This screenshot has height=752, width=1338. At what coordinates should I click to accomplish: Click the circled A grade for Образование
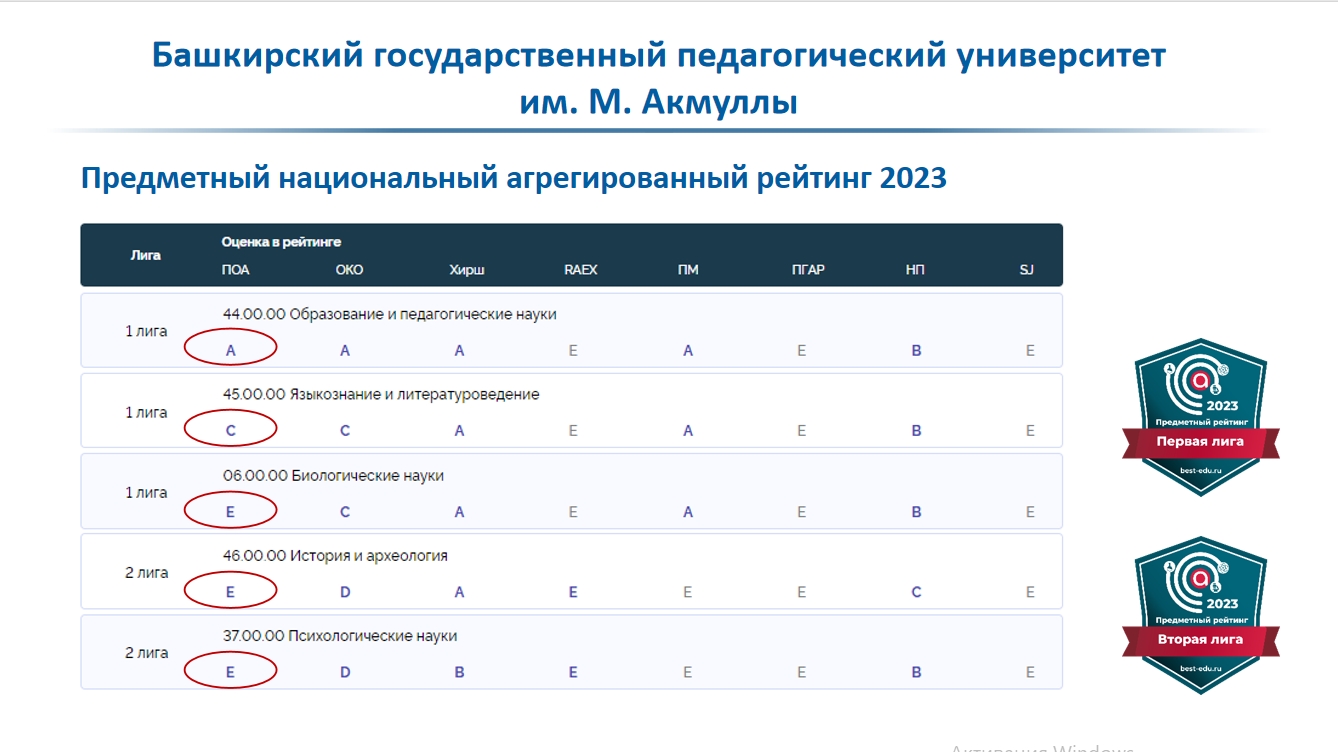click(231, 351)
